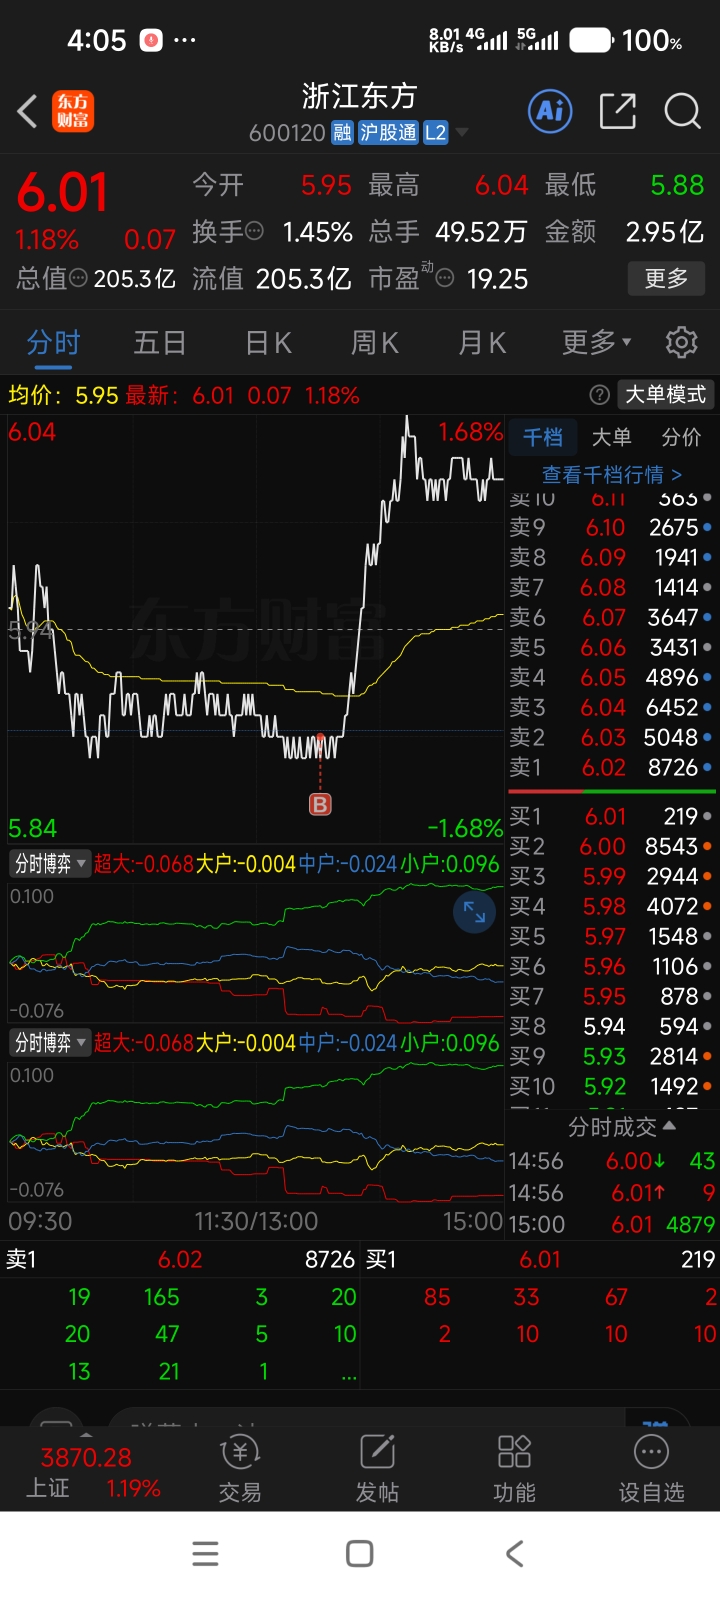Select the 大单 tab
720x1600 pixels.
[611, 437]
